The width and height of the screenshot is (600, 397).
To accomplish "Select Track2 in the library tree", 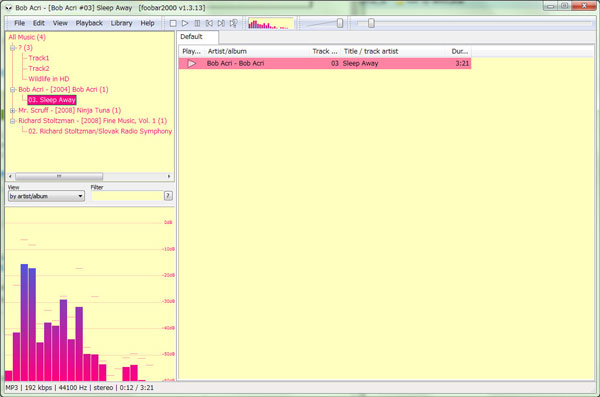I will pyautogui.click(x=39, y=69).
